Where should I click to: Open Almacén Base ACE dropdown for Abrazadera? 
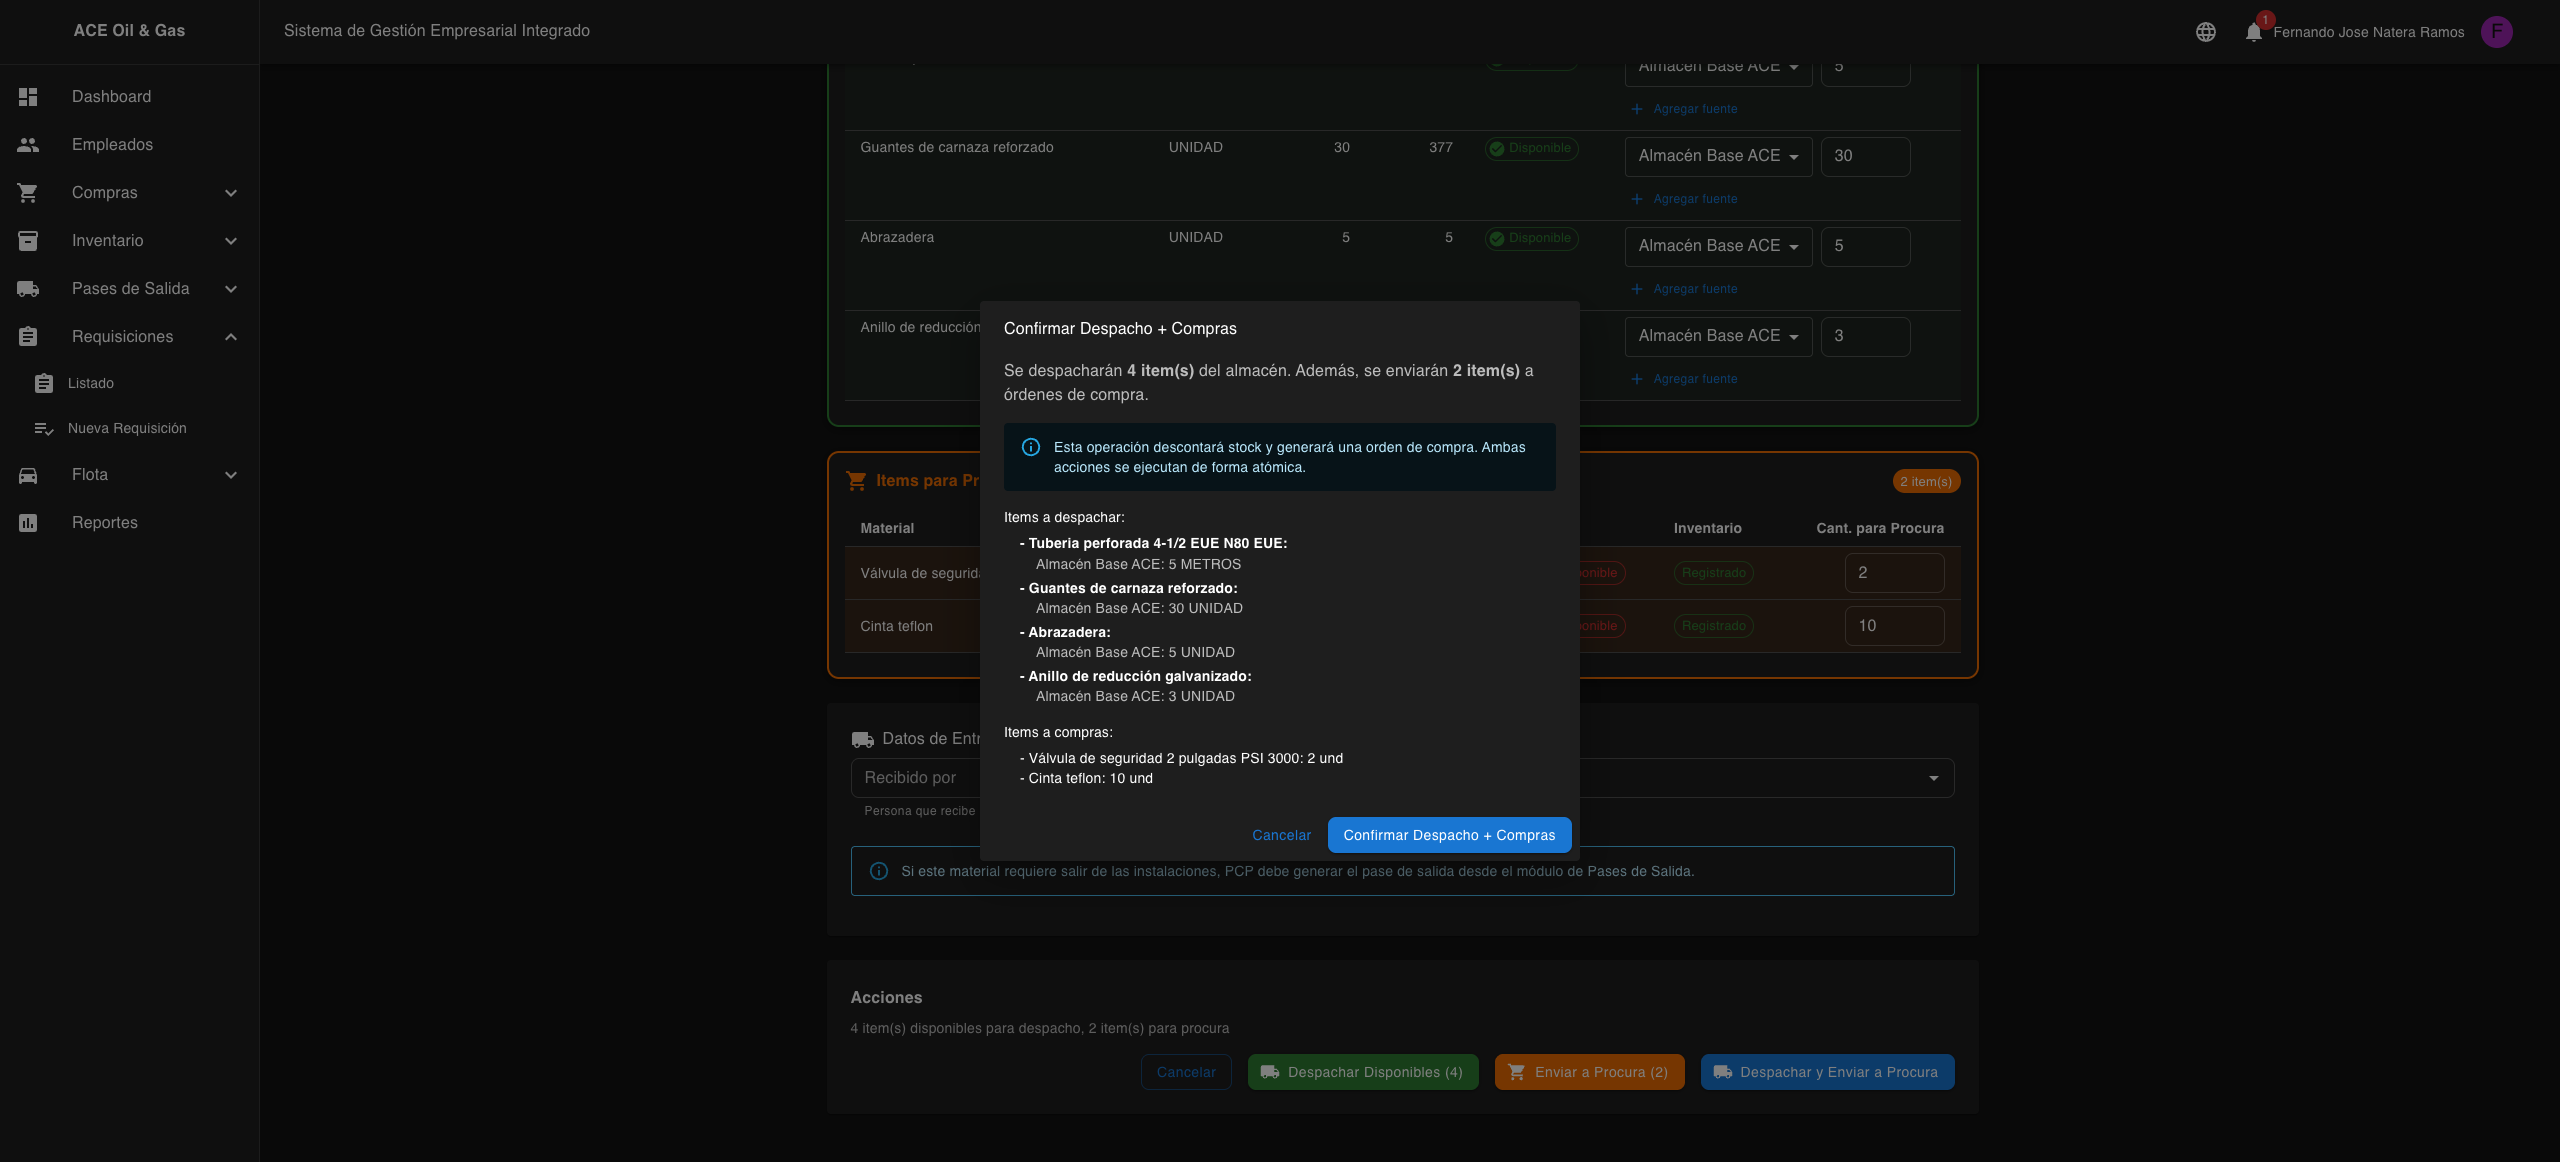pos(1717,246)
